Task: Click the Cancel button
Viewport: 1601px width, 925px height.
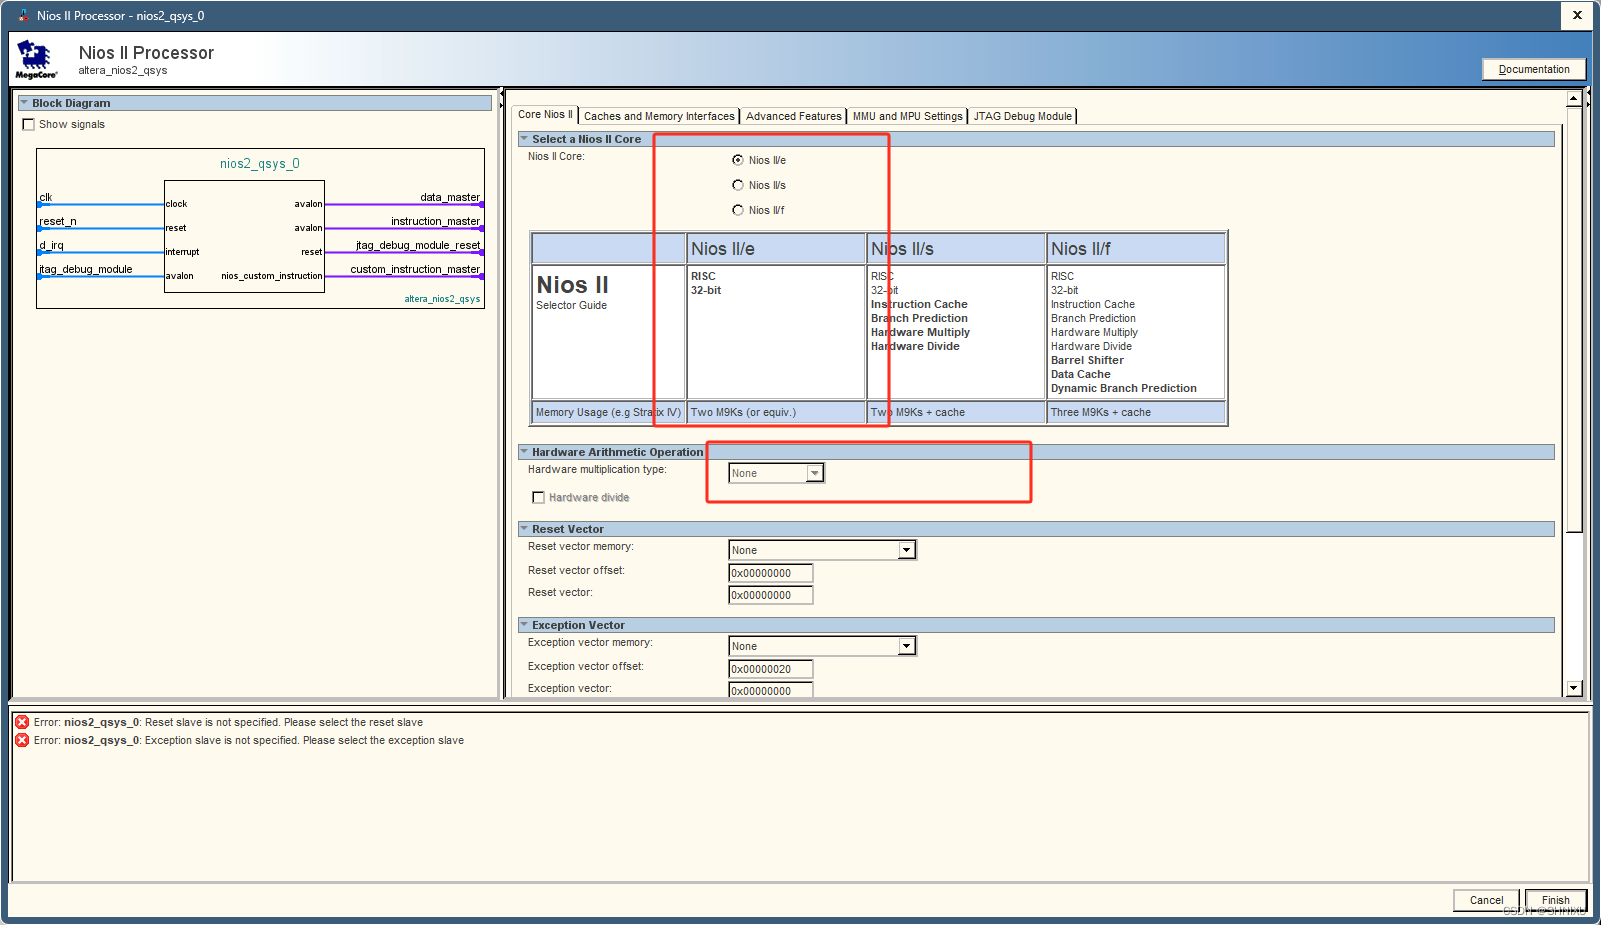Action: (1486, 900)
